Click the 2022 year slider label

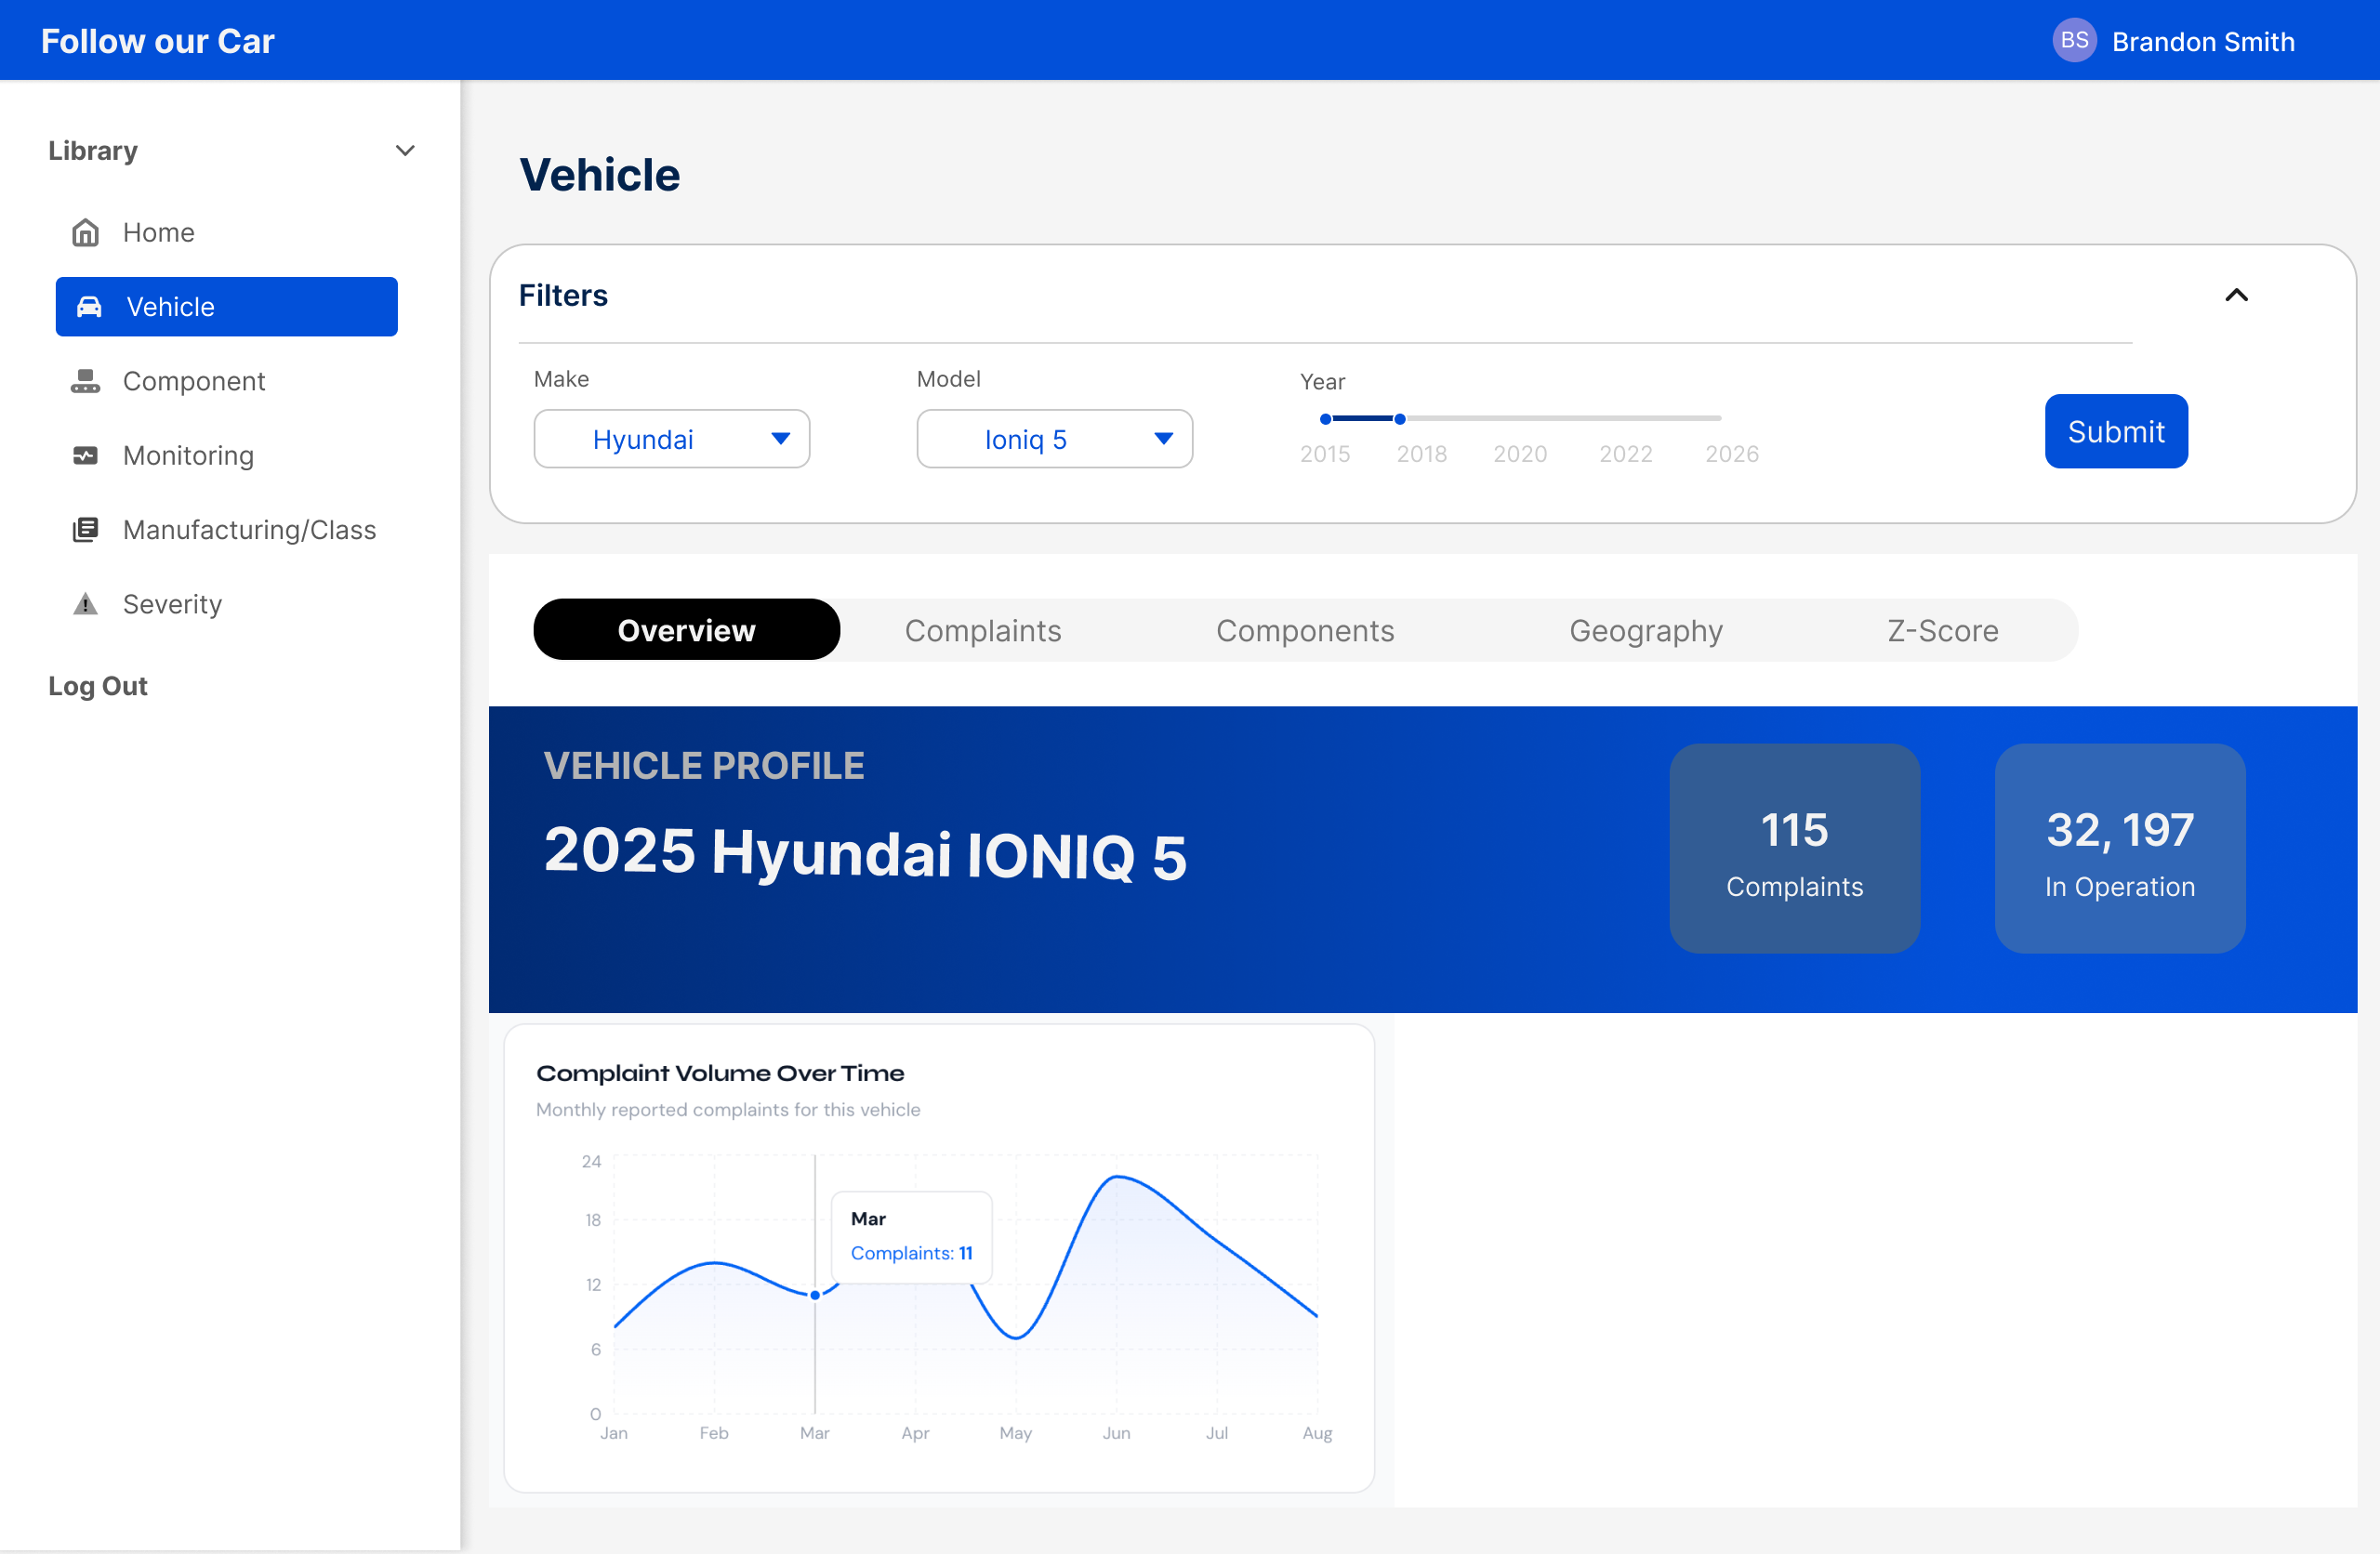pyautogui.click(x=1625, y=454)
